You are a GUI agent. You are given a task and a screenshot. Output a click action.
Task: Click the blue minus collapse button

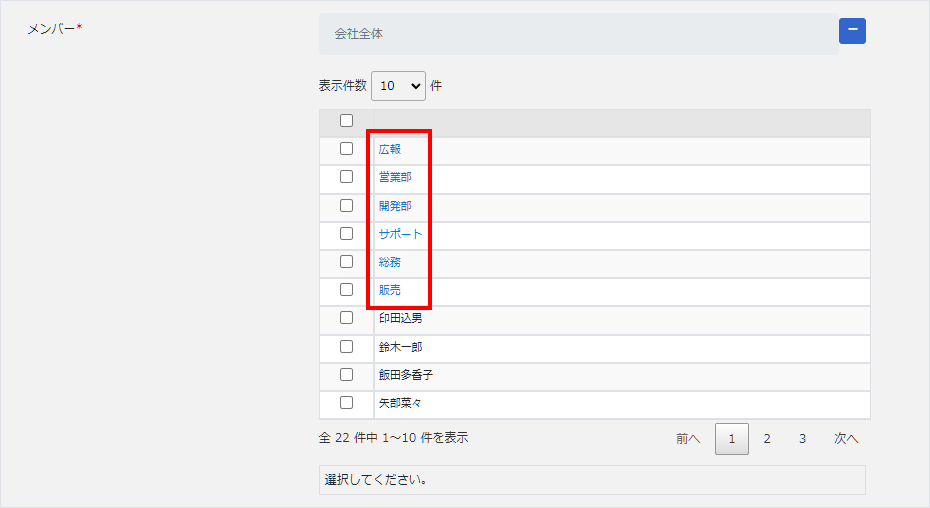click(852, 31)
